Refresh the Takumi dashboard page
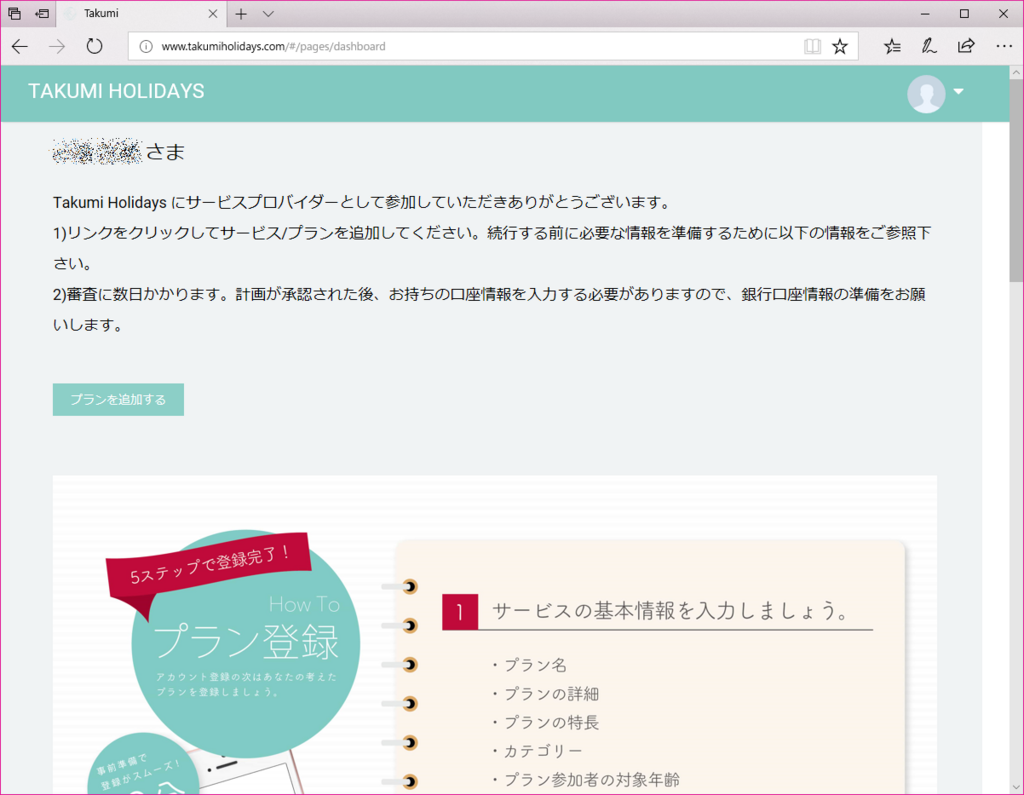This screenshot has width=1024, height=795. [x=95, y=46]
